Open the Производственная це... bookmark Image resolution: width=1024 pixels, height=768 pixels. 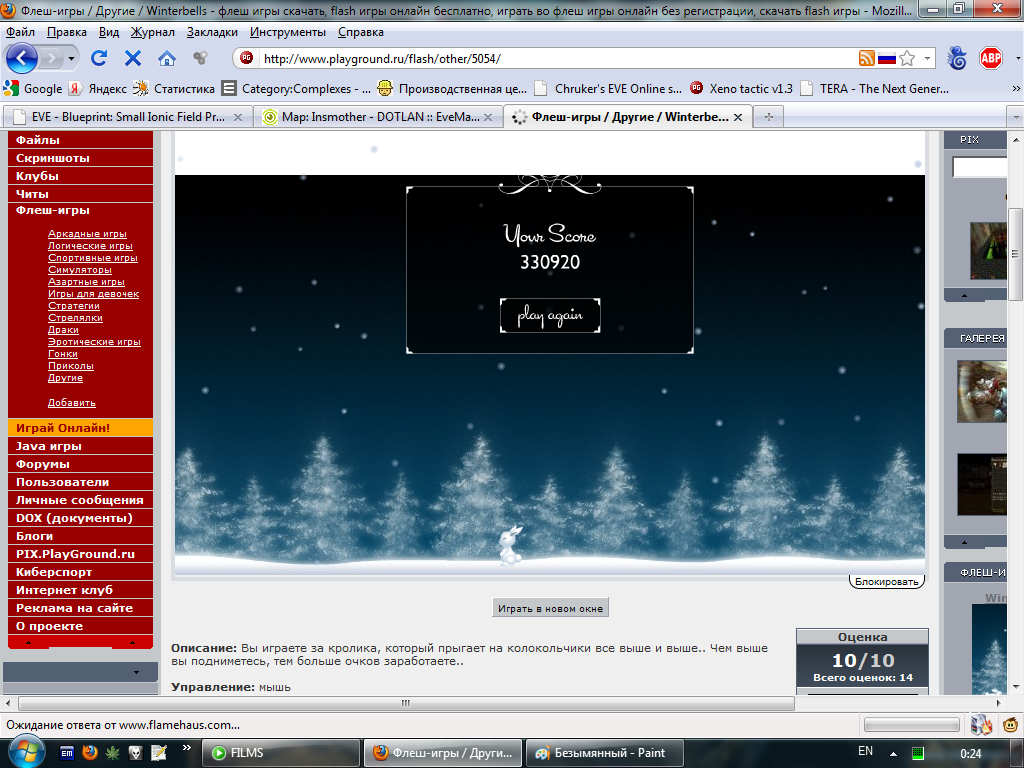(452, 88)
